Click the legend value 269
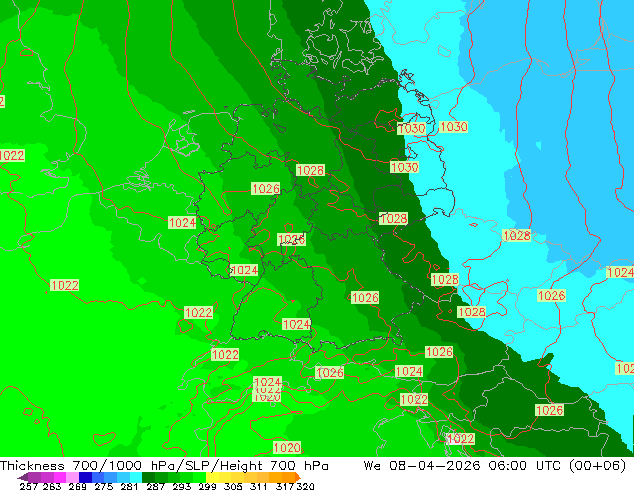This screenshot has width=634, height=490. coord(78,486)
